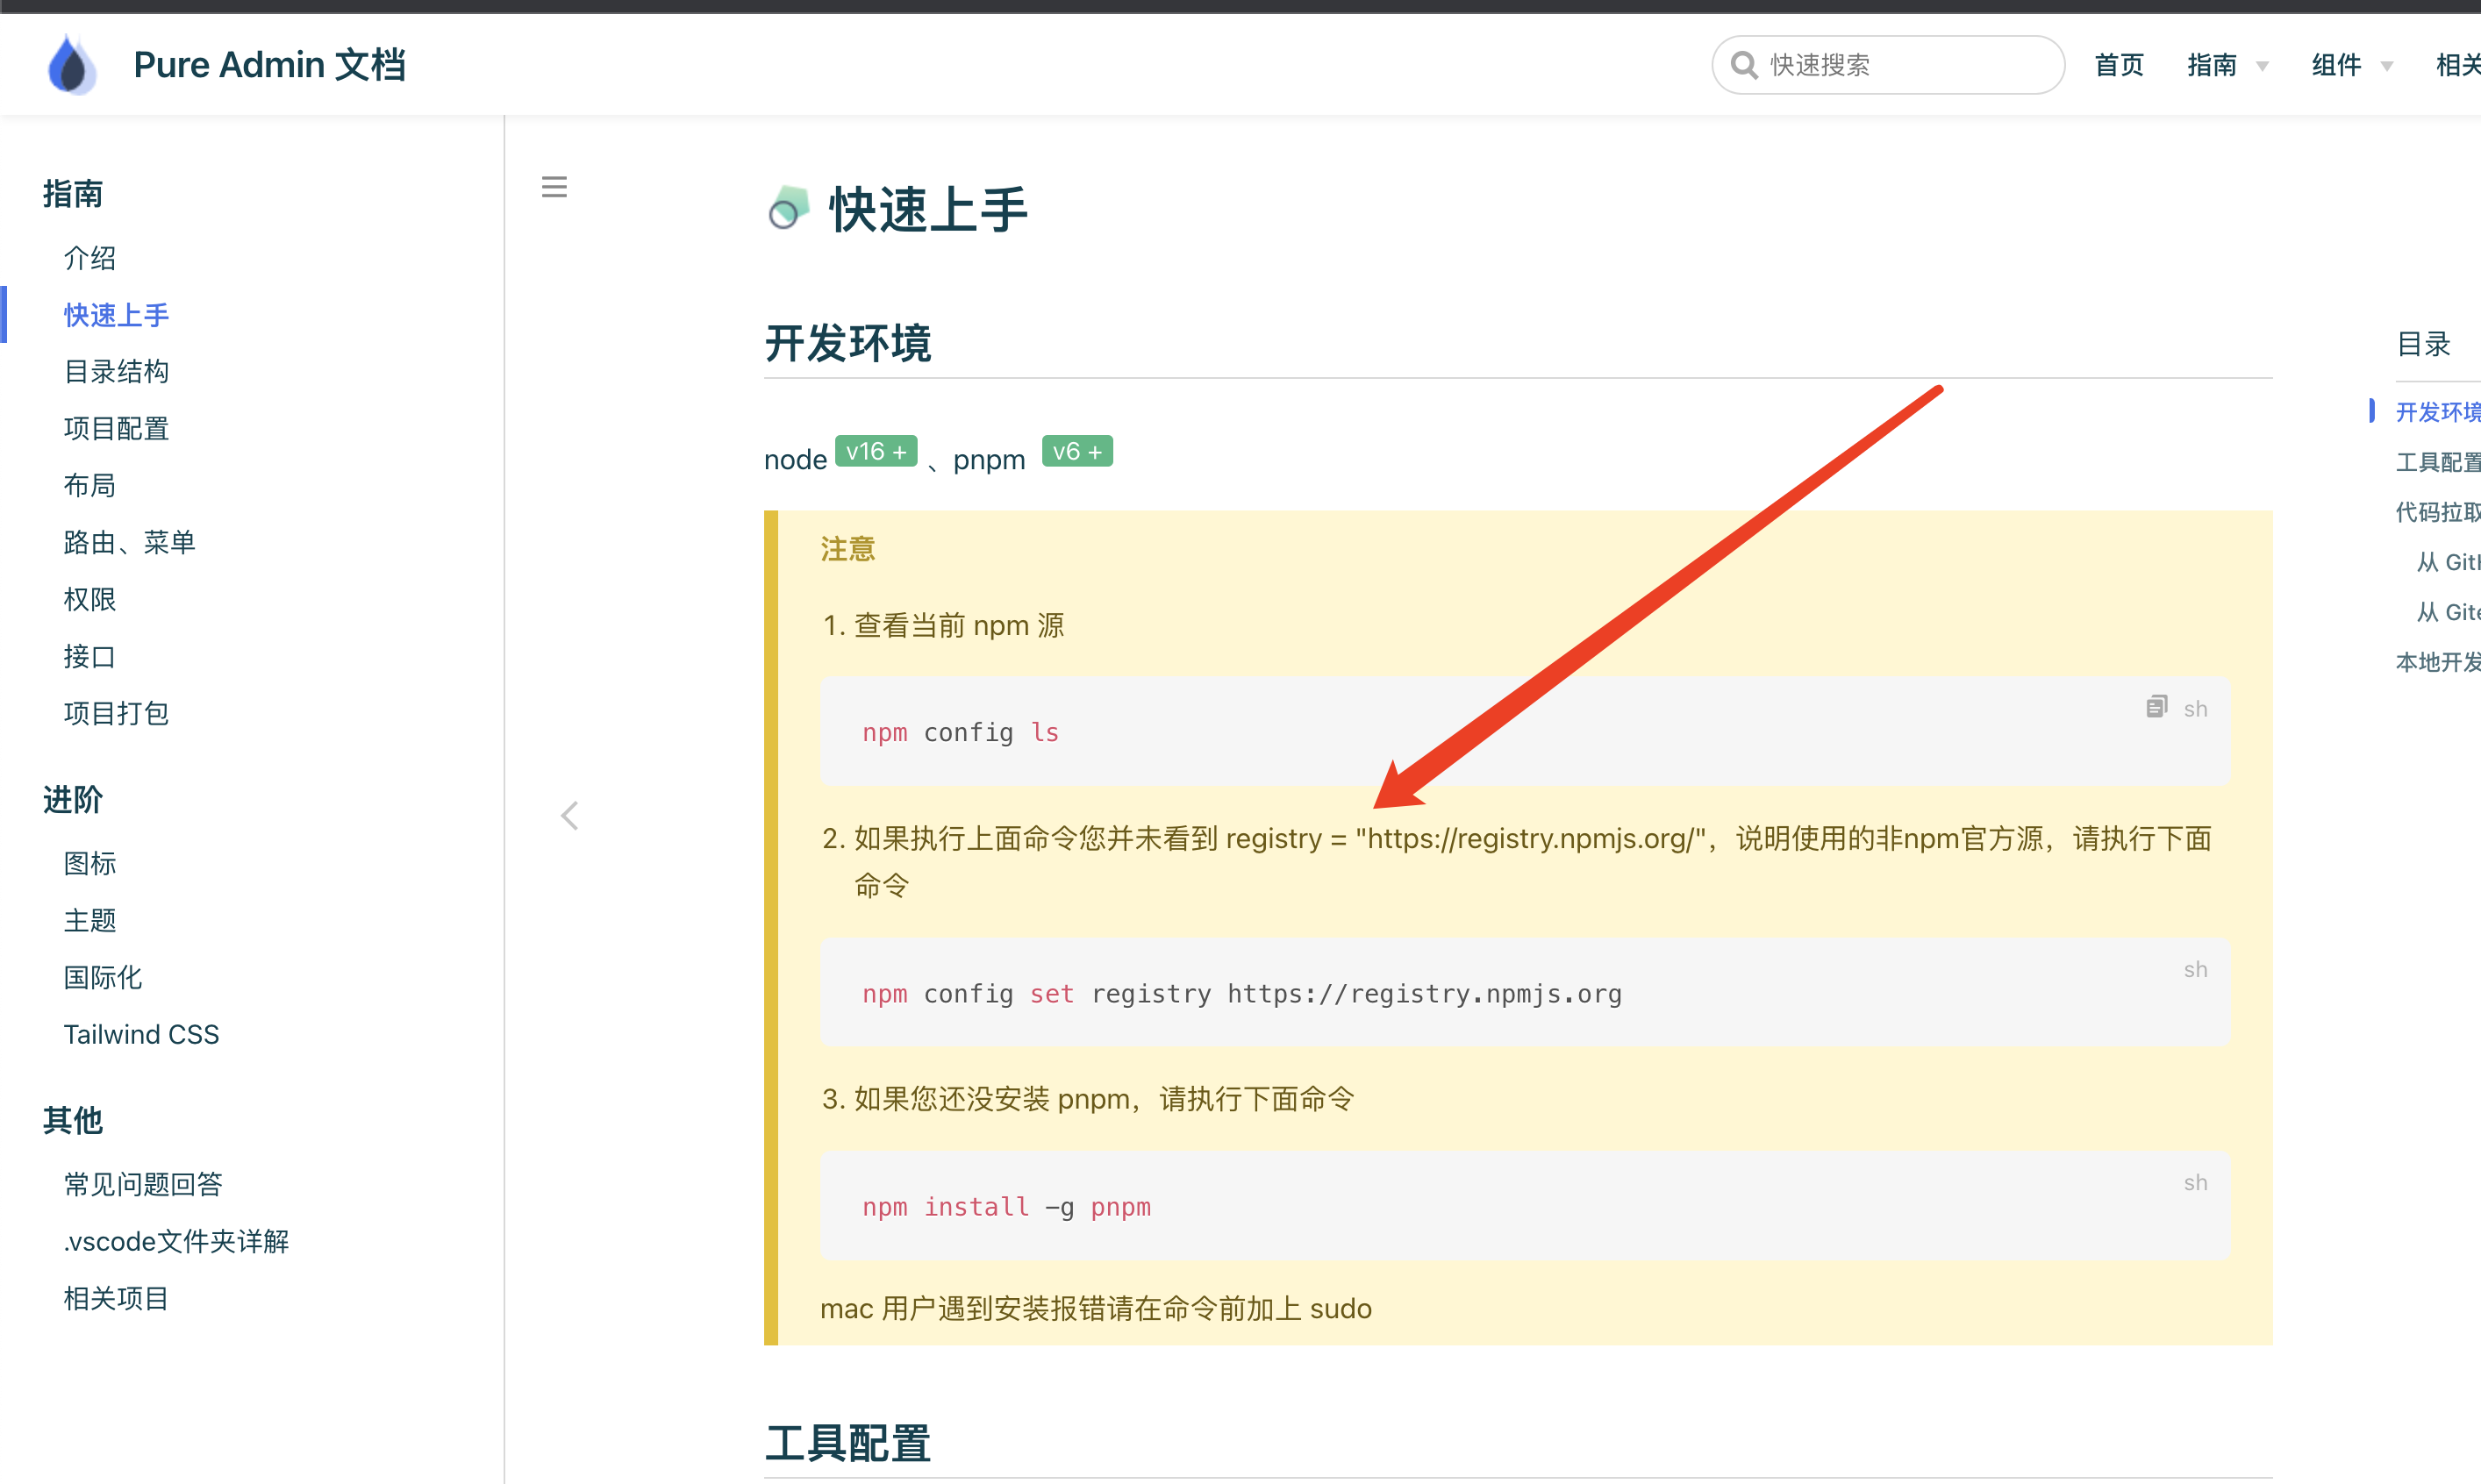2481x1484 pixels.
Task: Jump to 本地开发 in table of contents
Action: tap(2438, 662)
